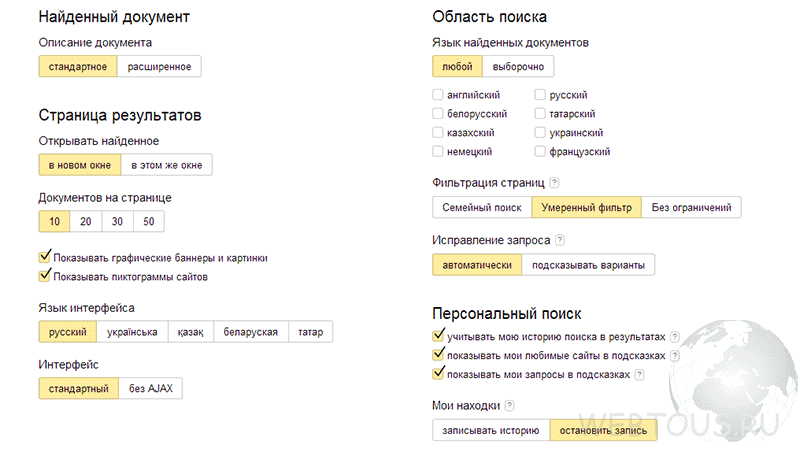Set documents per page to 20
The width and height of the screenshot is (800, 452).
[x=86, y=221]
